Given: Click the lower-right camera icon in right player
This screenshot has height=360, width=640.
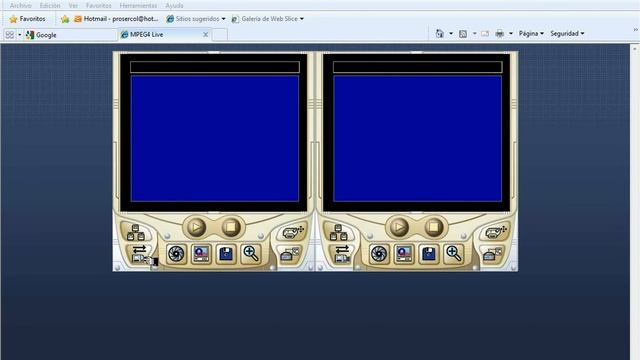Looking at the screenshot, I should pyautogui.click(x=492, y=254).
